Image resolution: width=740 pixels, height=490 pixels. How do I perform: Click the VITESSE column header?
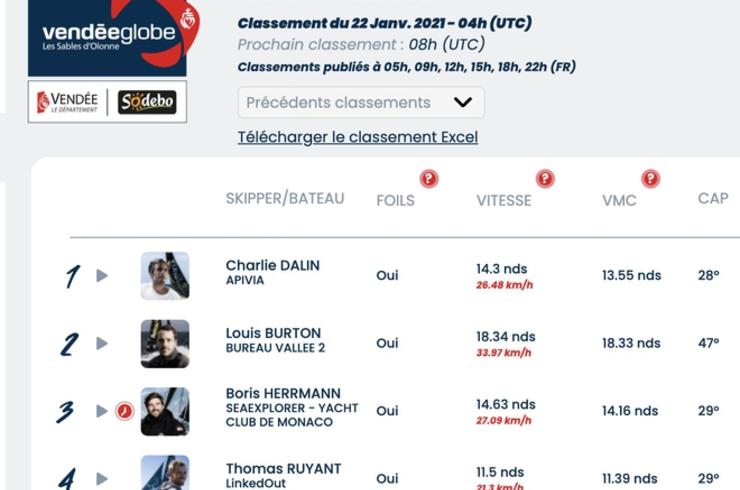(x=504, y=201)
